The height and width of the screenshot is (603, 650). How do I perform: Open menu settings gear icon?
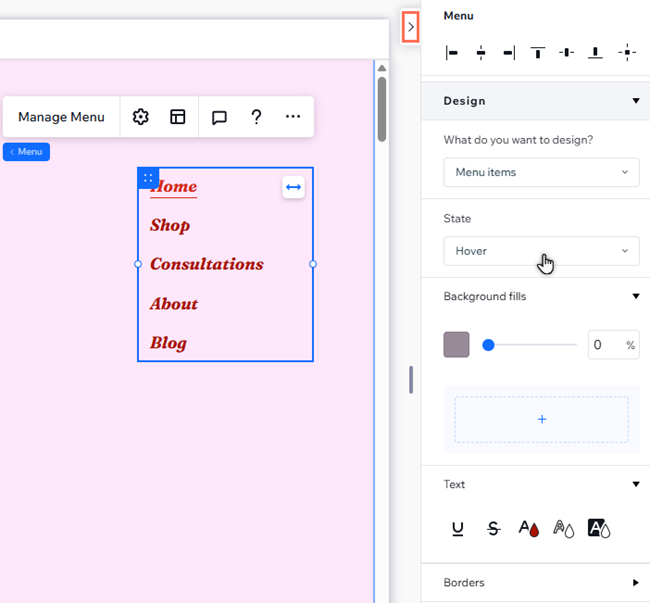coord(141,117)
